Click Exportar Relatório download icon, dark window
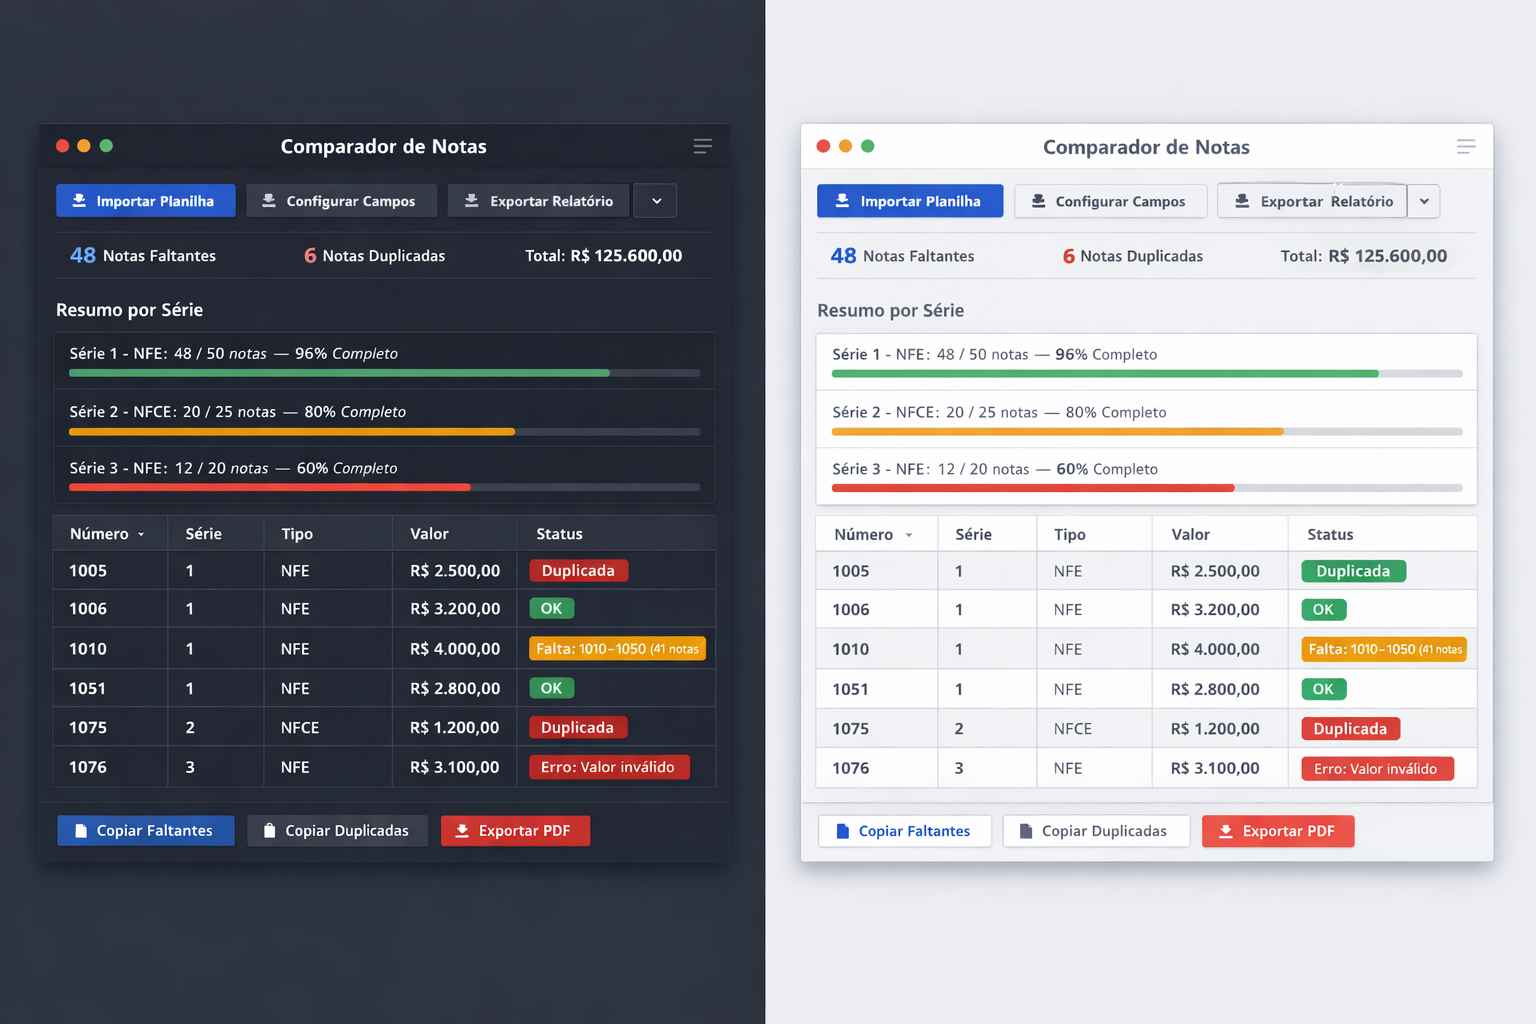1536x1024 pixels. click(471, 201)
